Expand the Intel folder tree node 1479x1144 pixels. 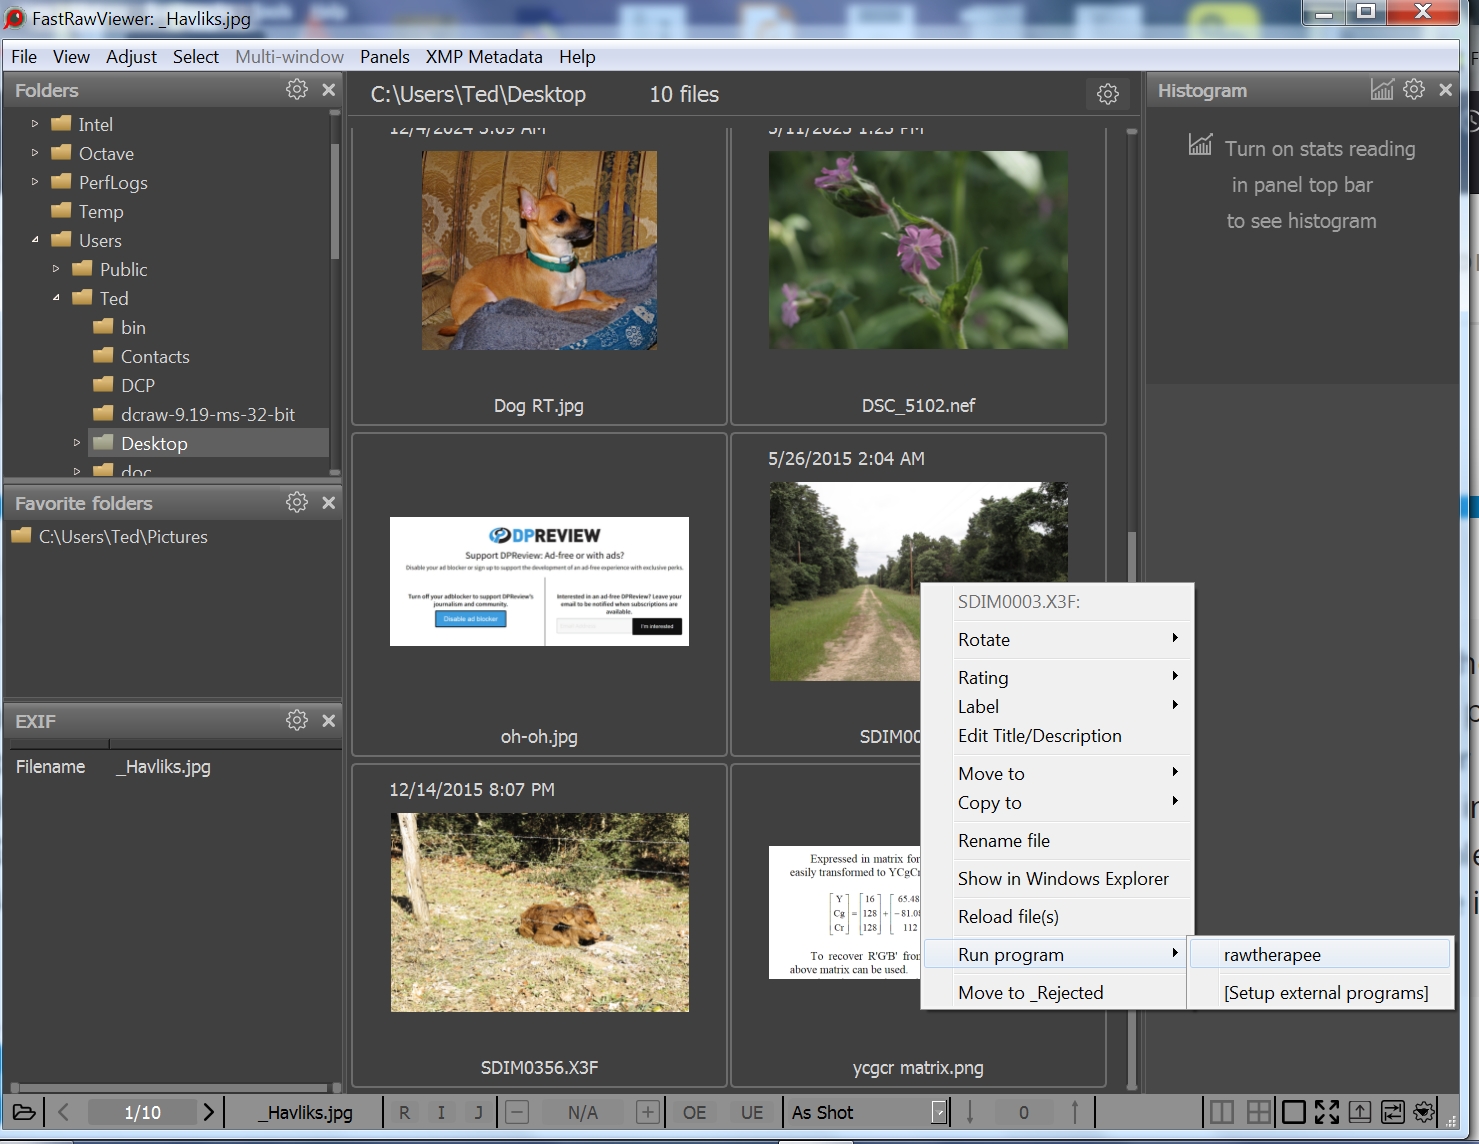(x=35, y=124)
